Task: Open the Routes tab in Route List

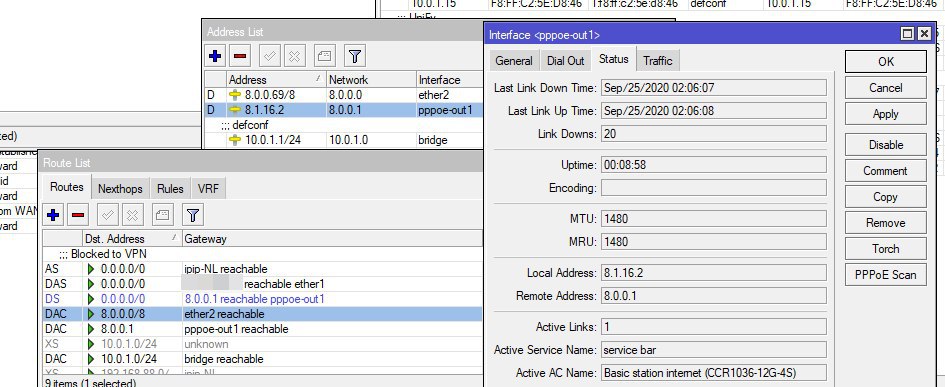Action: (66, 187)
